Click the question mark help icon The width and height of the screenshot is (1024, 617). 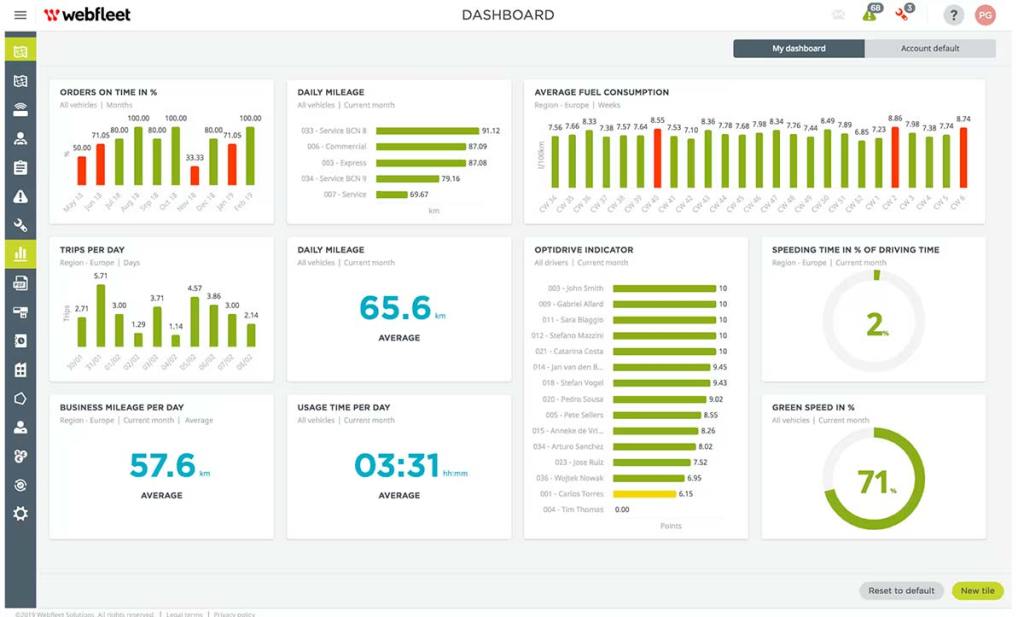(x=953, y=15)
